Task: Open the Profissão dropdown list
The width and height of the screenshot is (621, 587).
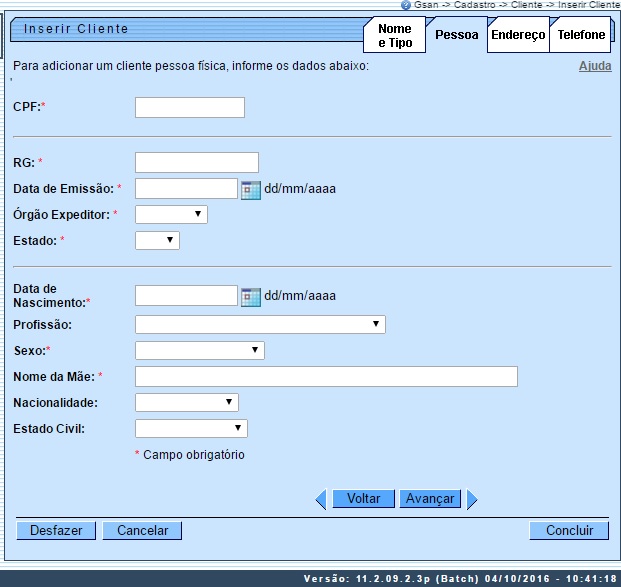Action: point(260,324)
